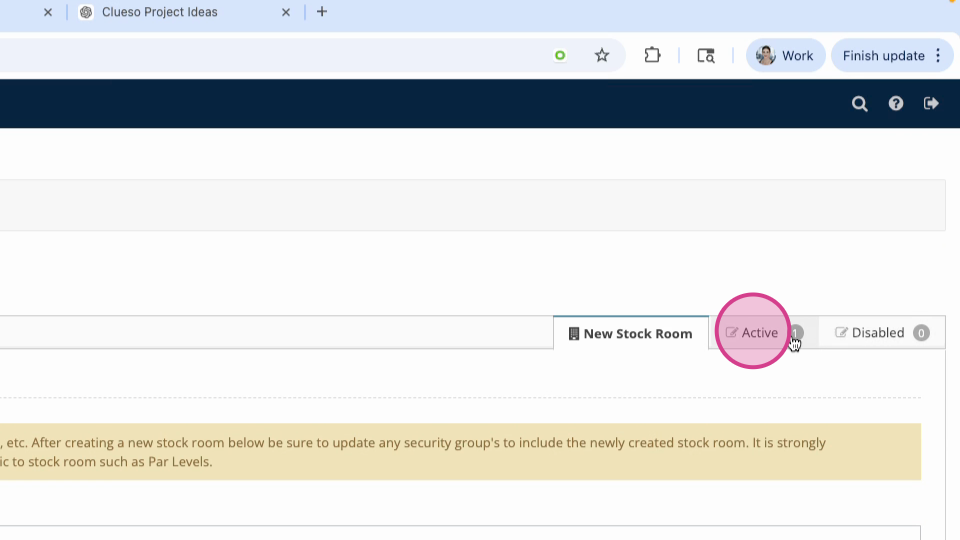Close the Clueso Project Ideas tab

point(285,12)
